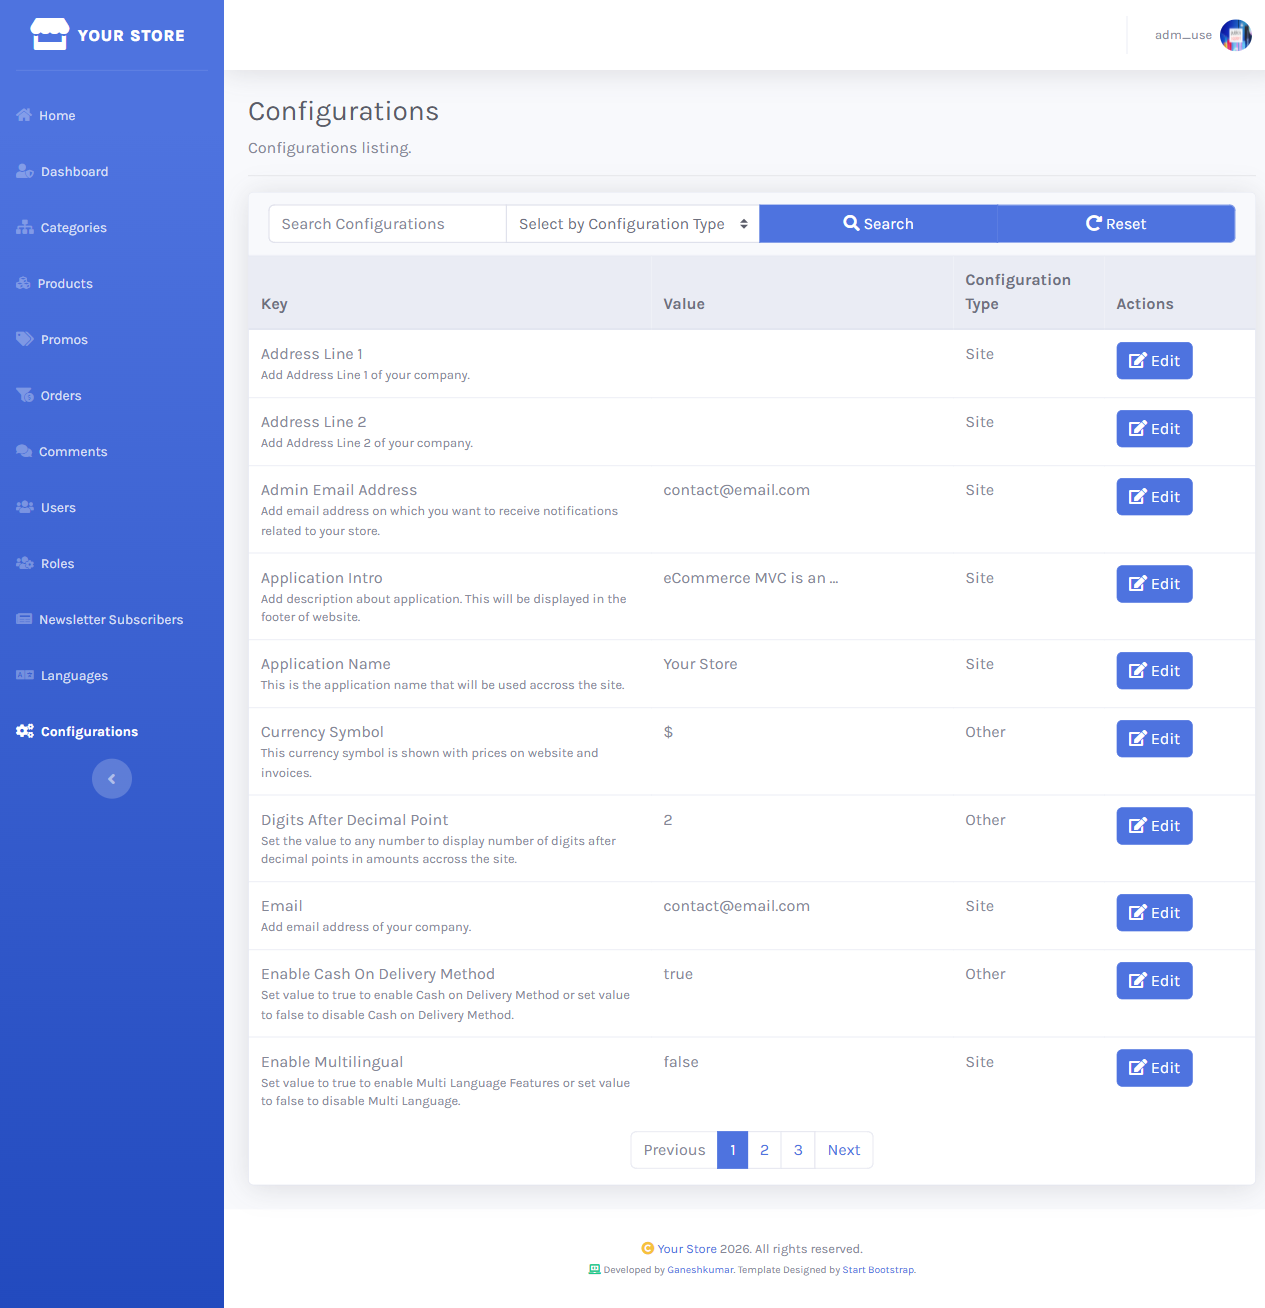Screen dimensions: 1265x1308
Task: Edit the Application Name configuration
Action: (1154, 671)
